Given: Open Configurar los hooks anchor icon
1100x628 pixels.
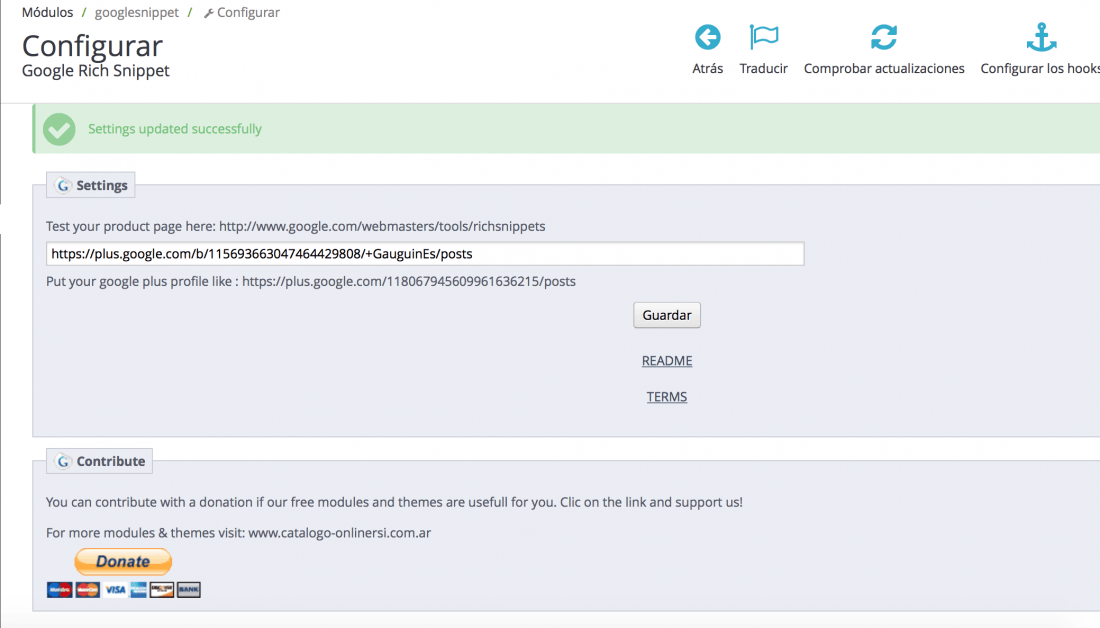Looking at the screenshot, I should click(x=1041, y=37).
